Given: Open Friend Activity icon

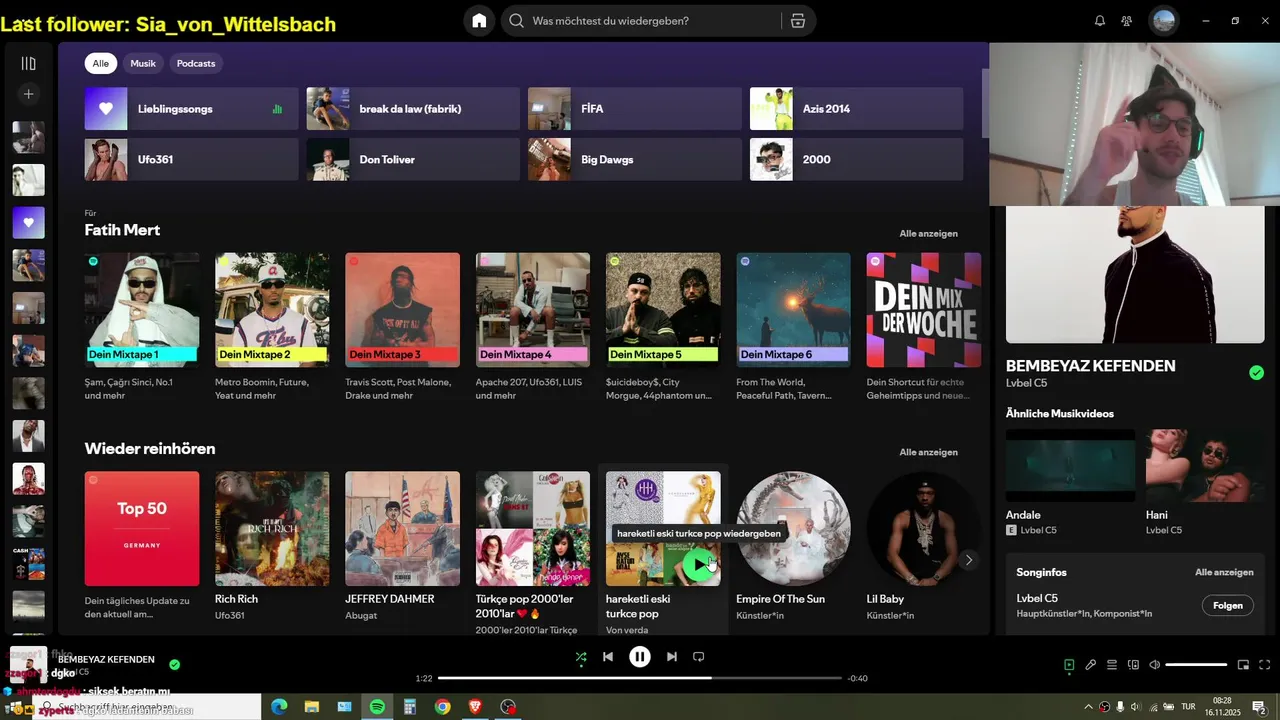Looking at the screenshot, I should [1127, 21].
